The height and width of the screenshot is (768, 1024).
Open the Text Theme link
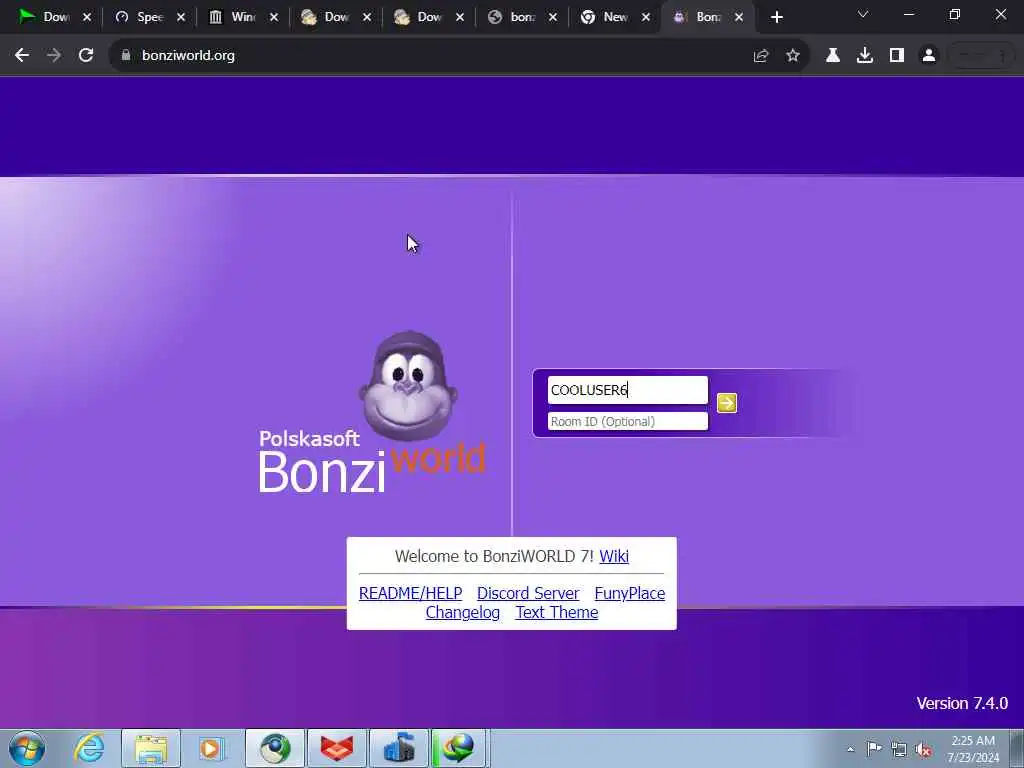[557, 613]
